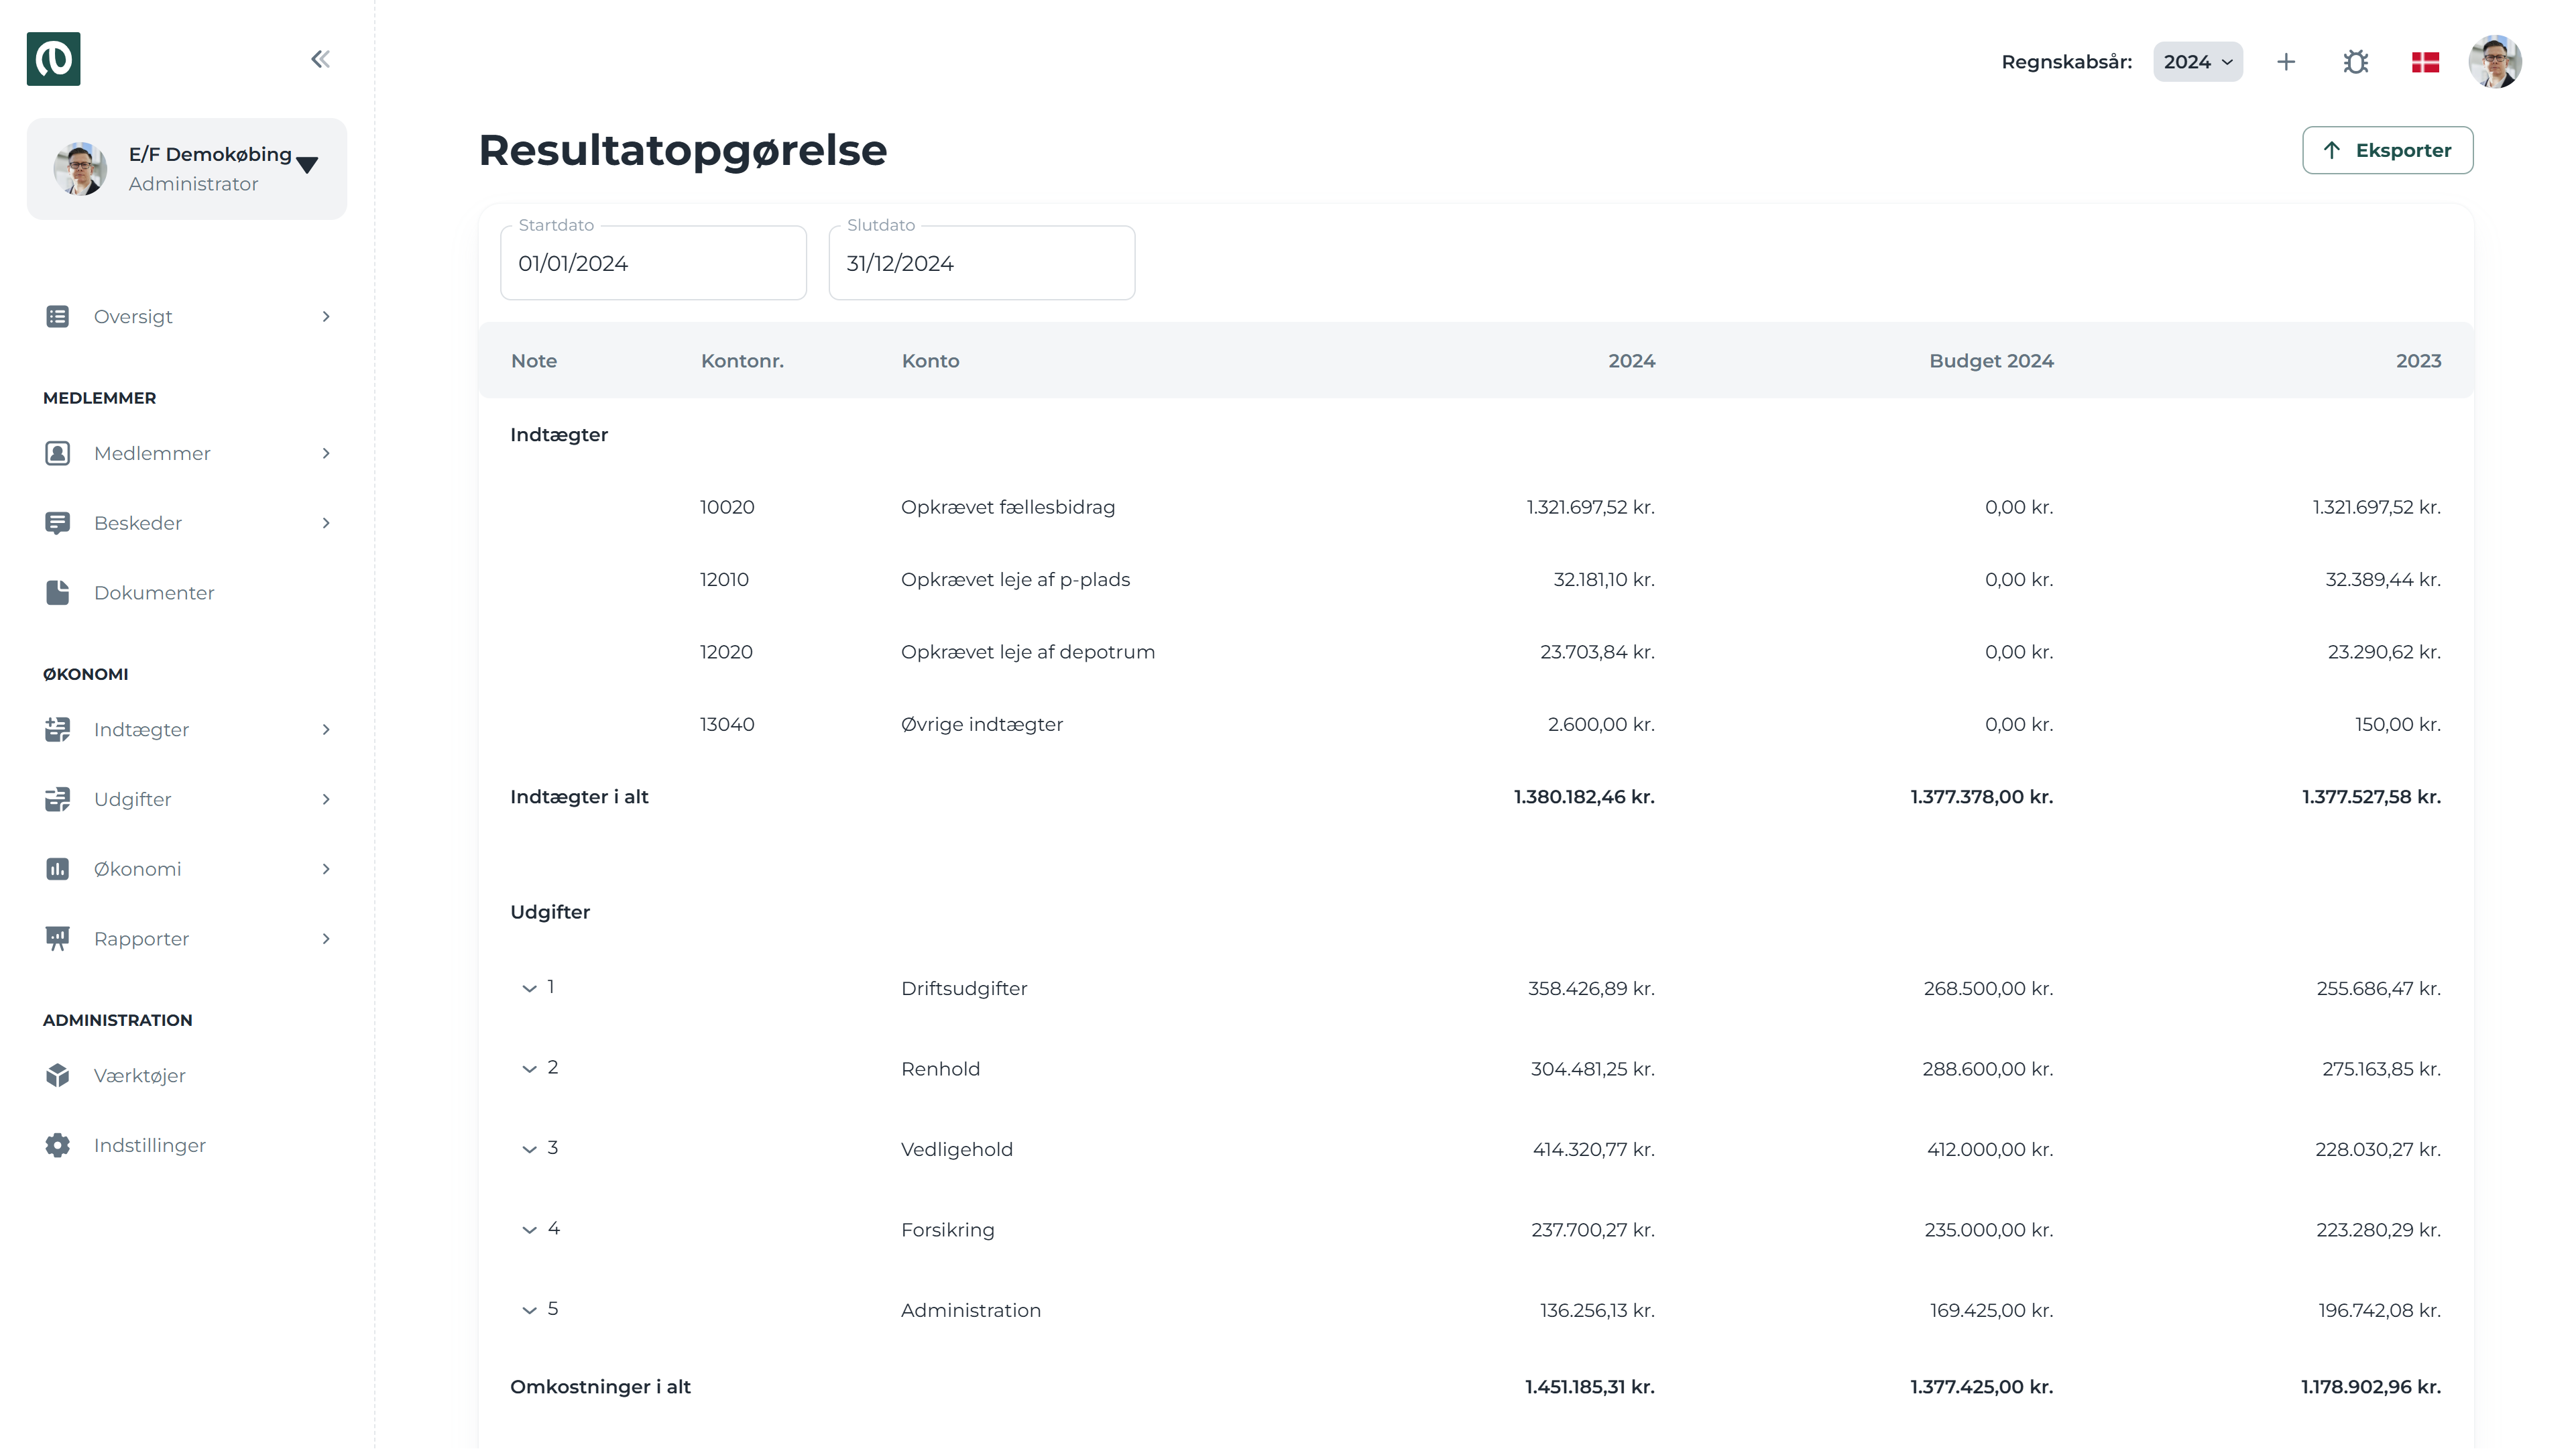Open Oversigt in the sidebar
Screen dimensions: 2576x1449
click(x=187, y=316)
